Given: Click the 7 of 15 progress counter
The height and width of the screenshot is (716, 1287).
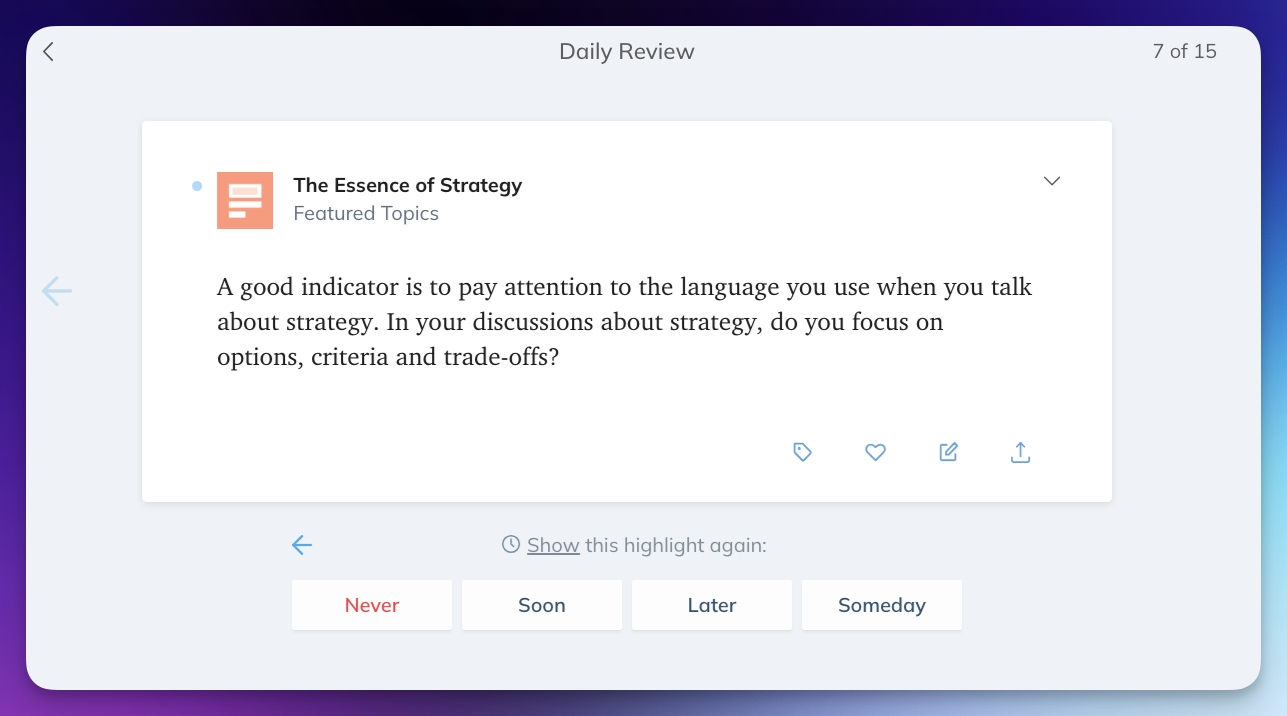Looking at the screenshot, I should 1184,52.
